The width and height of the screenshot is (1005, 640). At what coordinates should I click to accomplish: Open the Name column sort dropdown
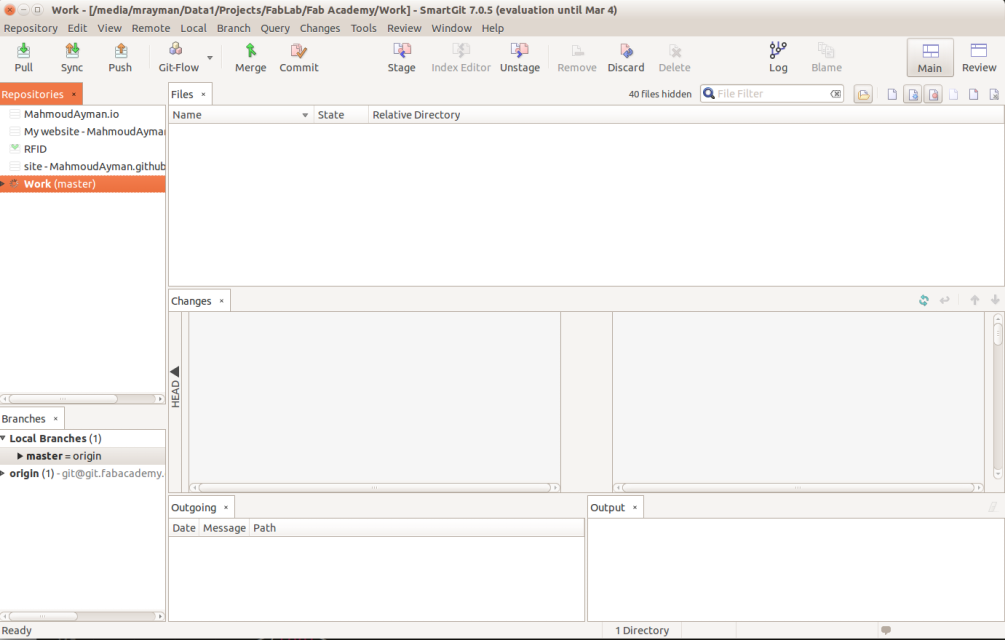coord(305,115)
